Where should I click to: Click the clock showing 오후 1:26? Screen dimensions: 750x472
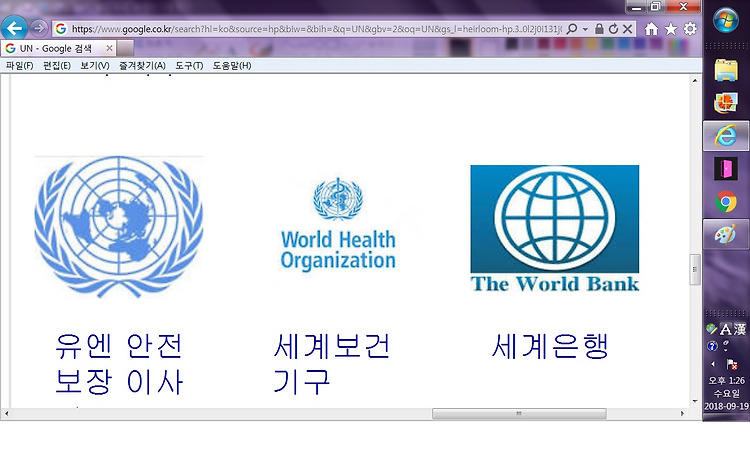pos(727,381)
